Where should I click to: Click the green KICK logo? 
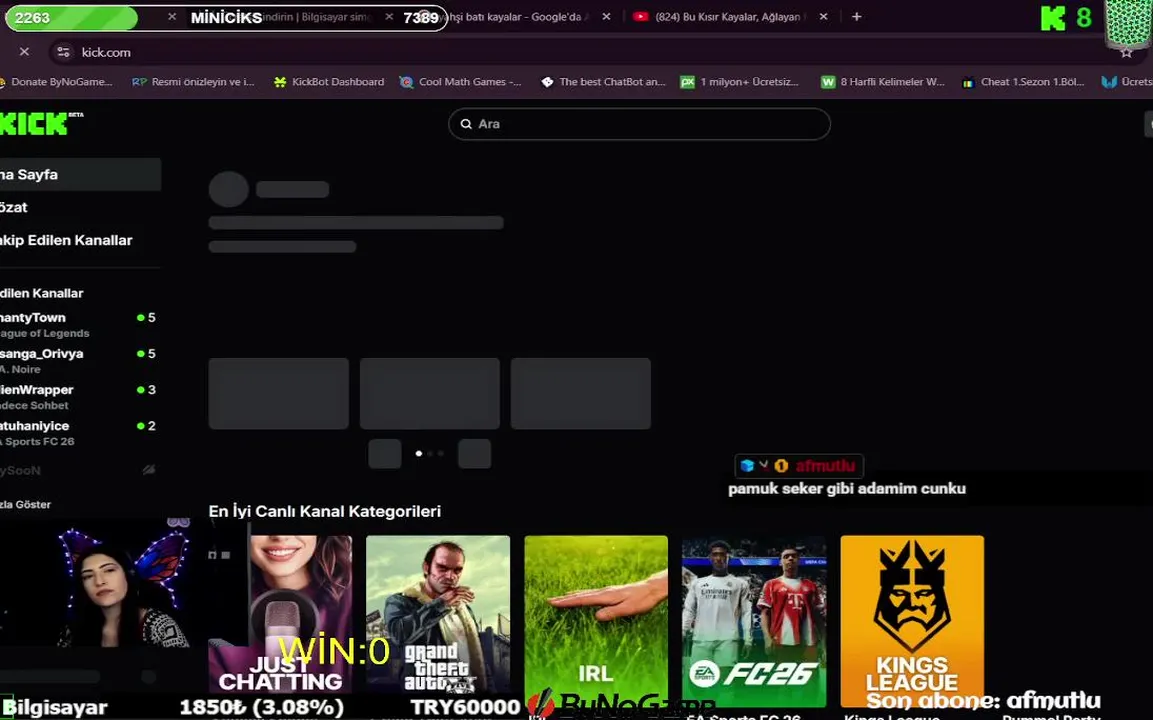click(x=41, y=124)
